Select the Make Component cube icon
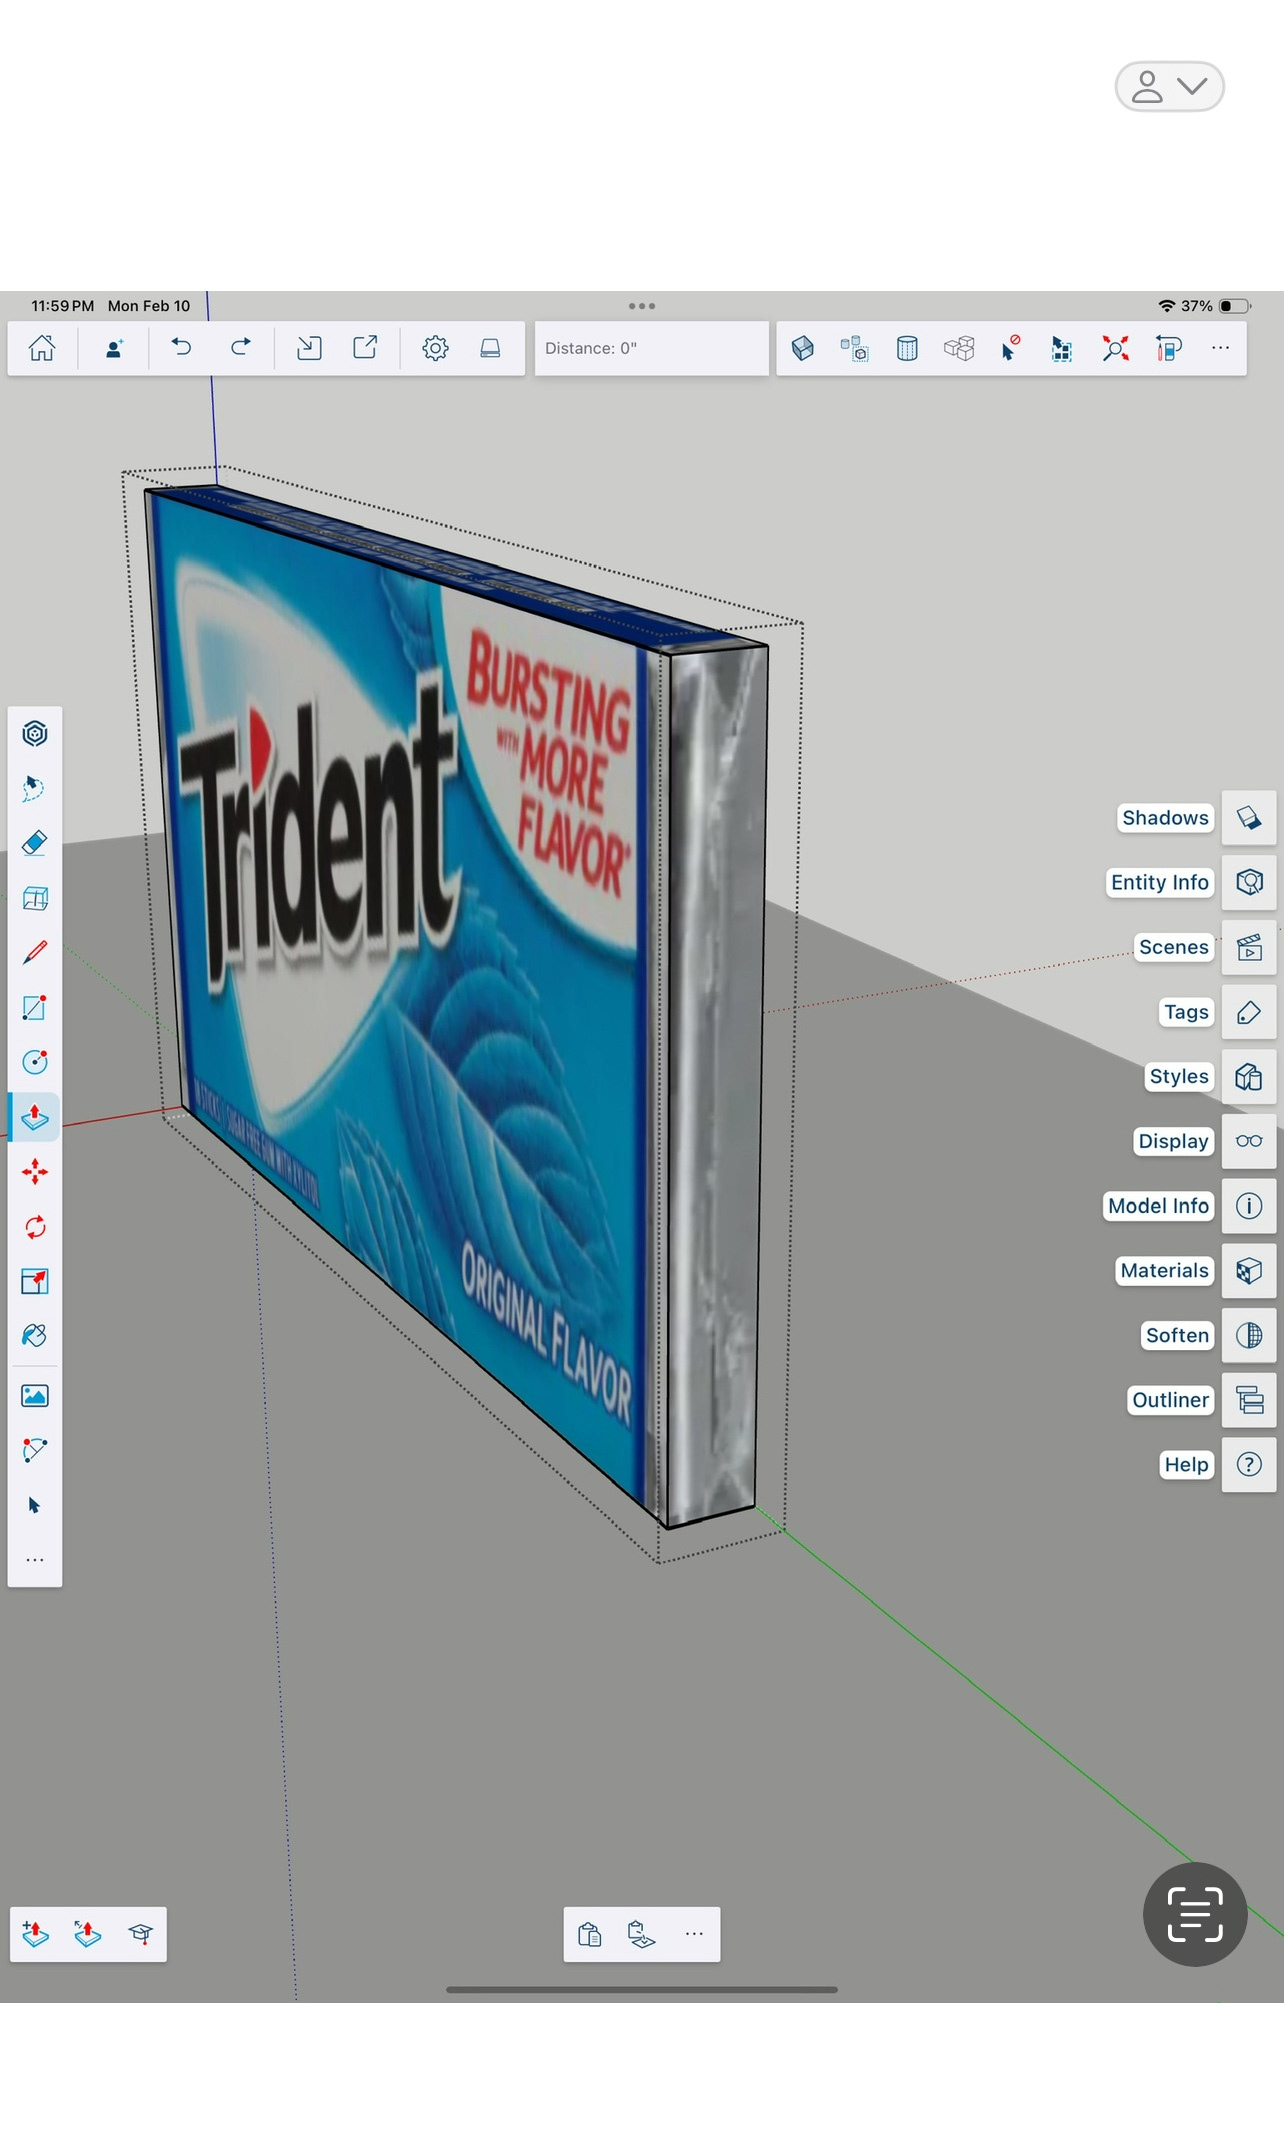Screen dimensions: 1284x2149 (802, 348)
